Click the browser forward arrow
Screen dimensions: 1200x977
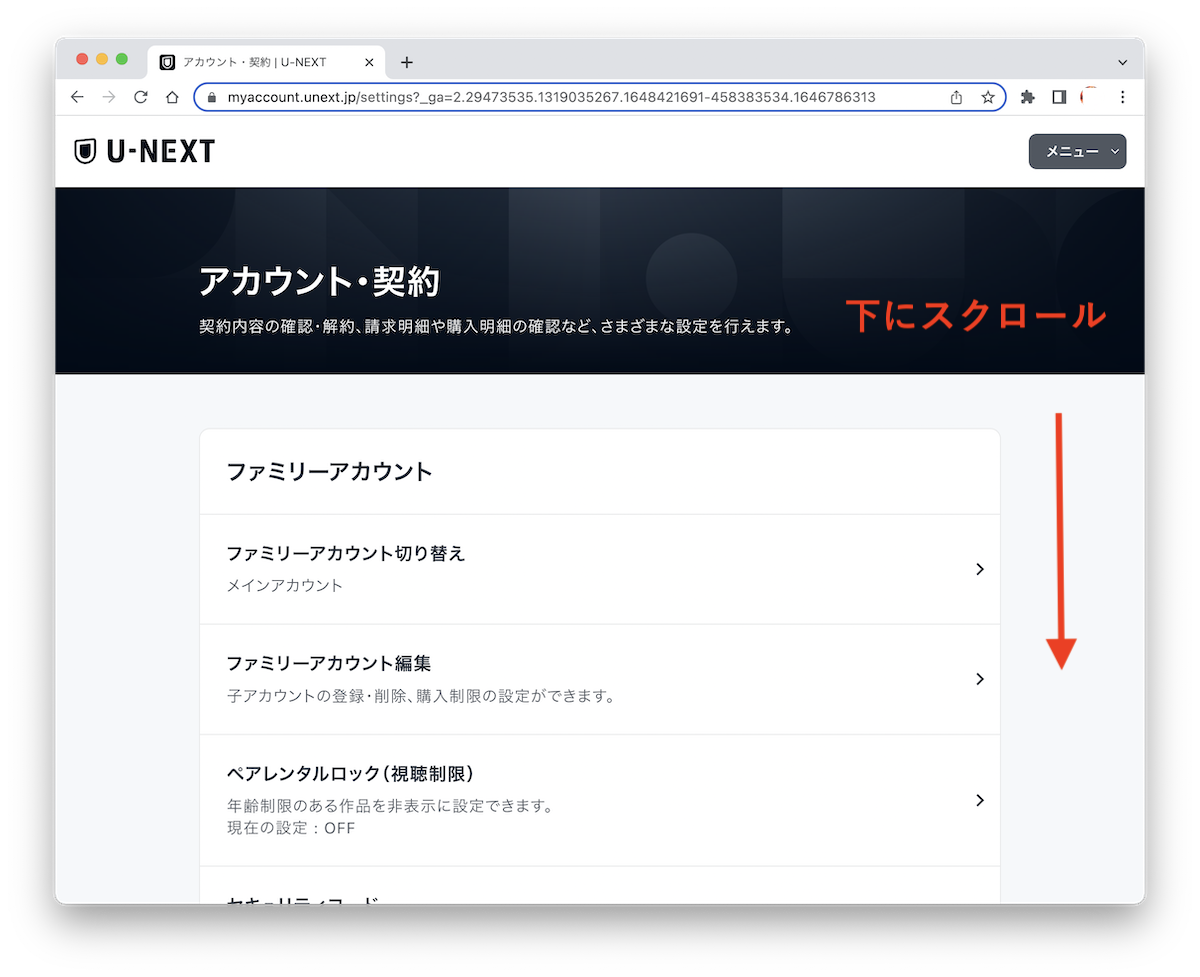[x=109, y=97]
